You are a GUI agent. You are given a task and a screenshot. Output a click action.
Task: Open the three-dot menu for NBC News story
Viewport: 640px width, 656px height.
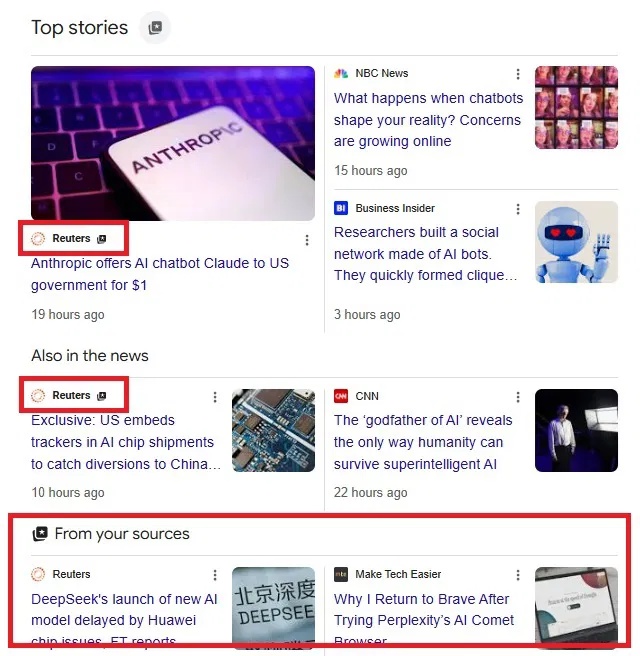click(518, 74)
